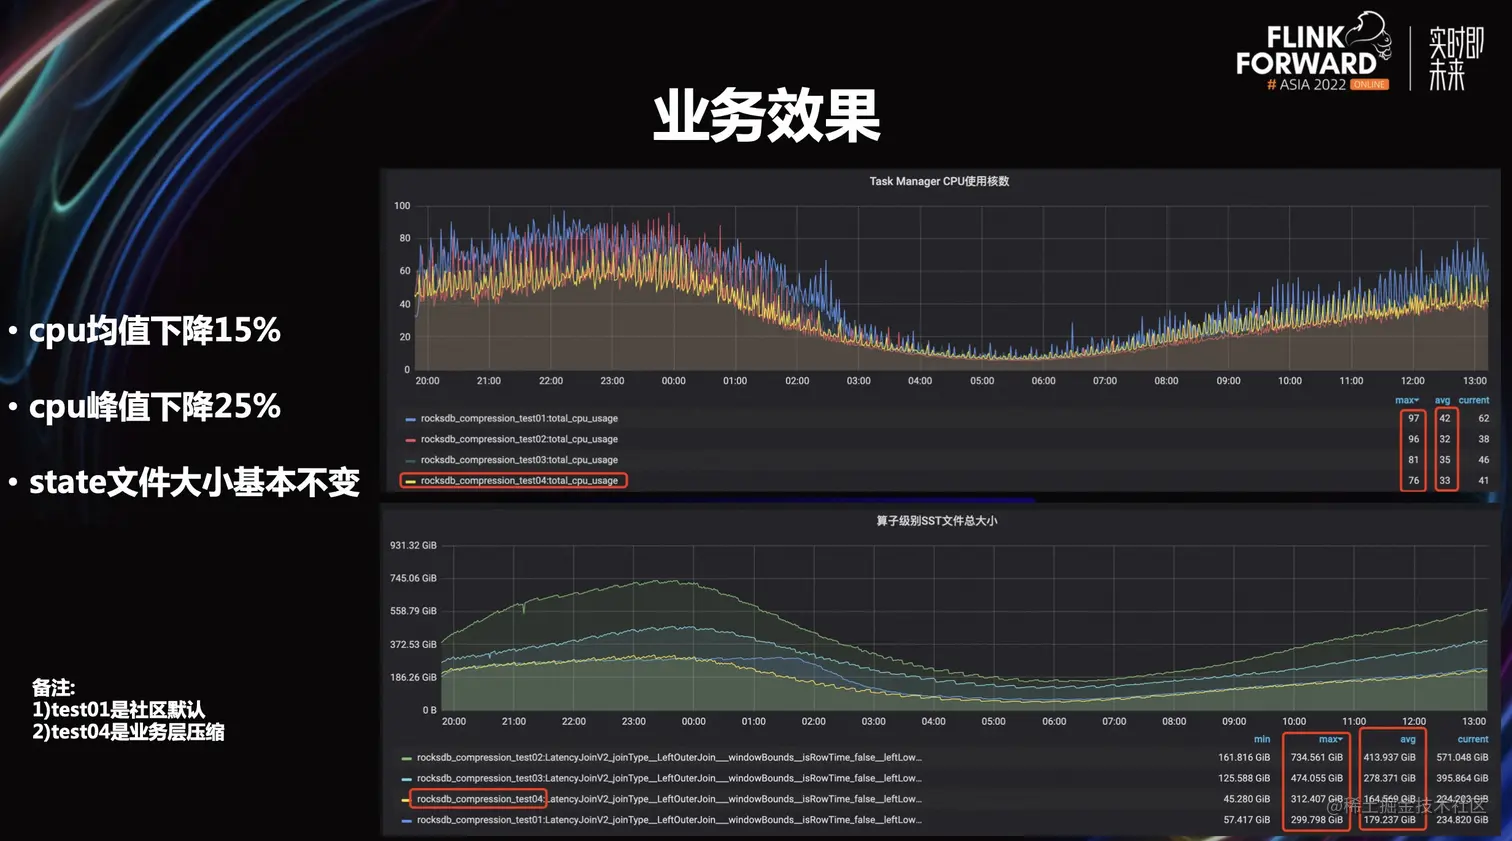
Task: Click the green swatch for test02 SST series
Action: pyautogui.click(x=406, y=759)
